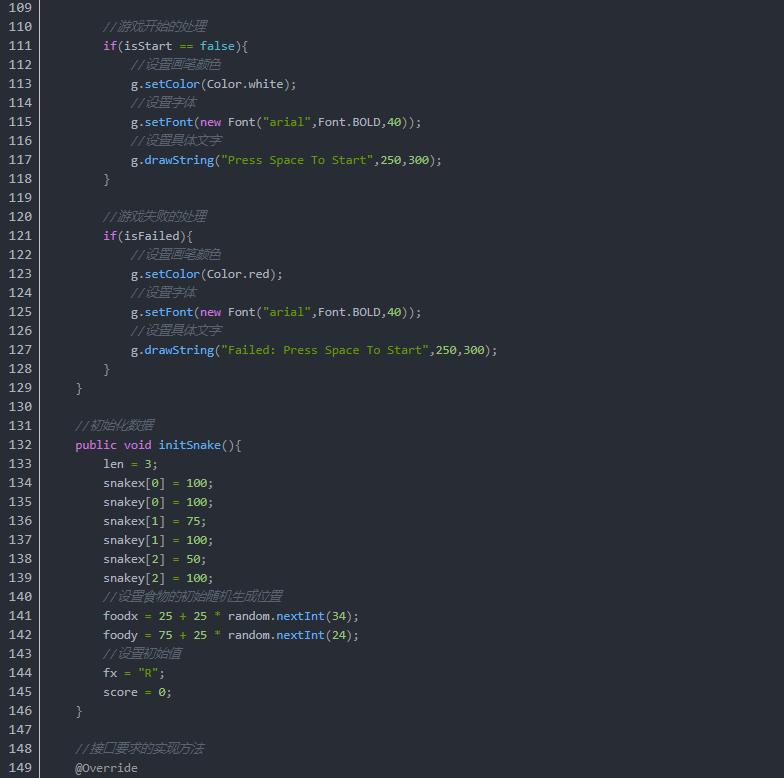Click line number 147 in the gutter
The height and width of the screenshot is (778, 784).
tap(20, 730)
